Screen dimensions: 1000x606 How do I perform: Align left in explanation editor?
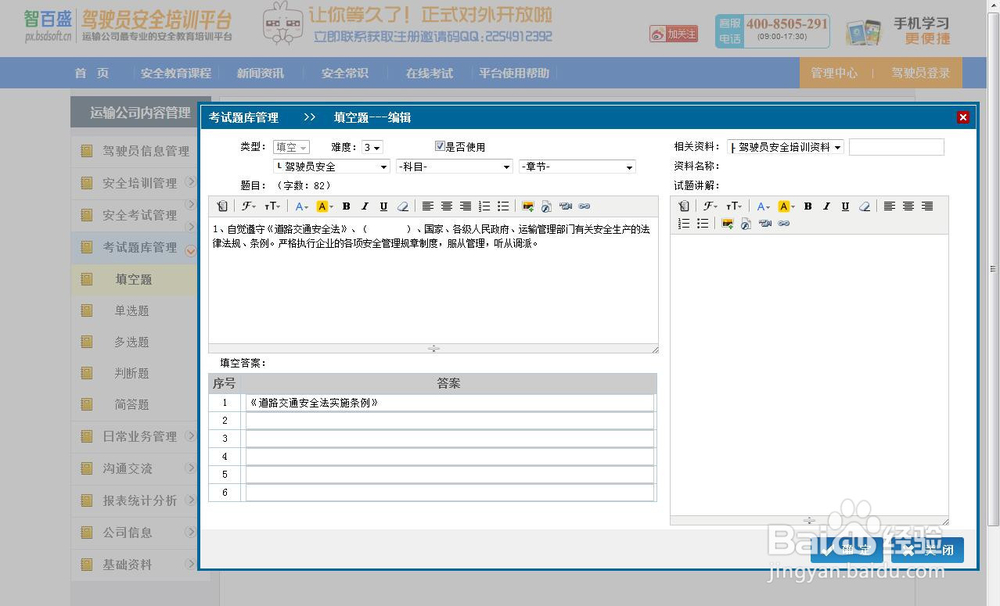[x=889, y=206]
